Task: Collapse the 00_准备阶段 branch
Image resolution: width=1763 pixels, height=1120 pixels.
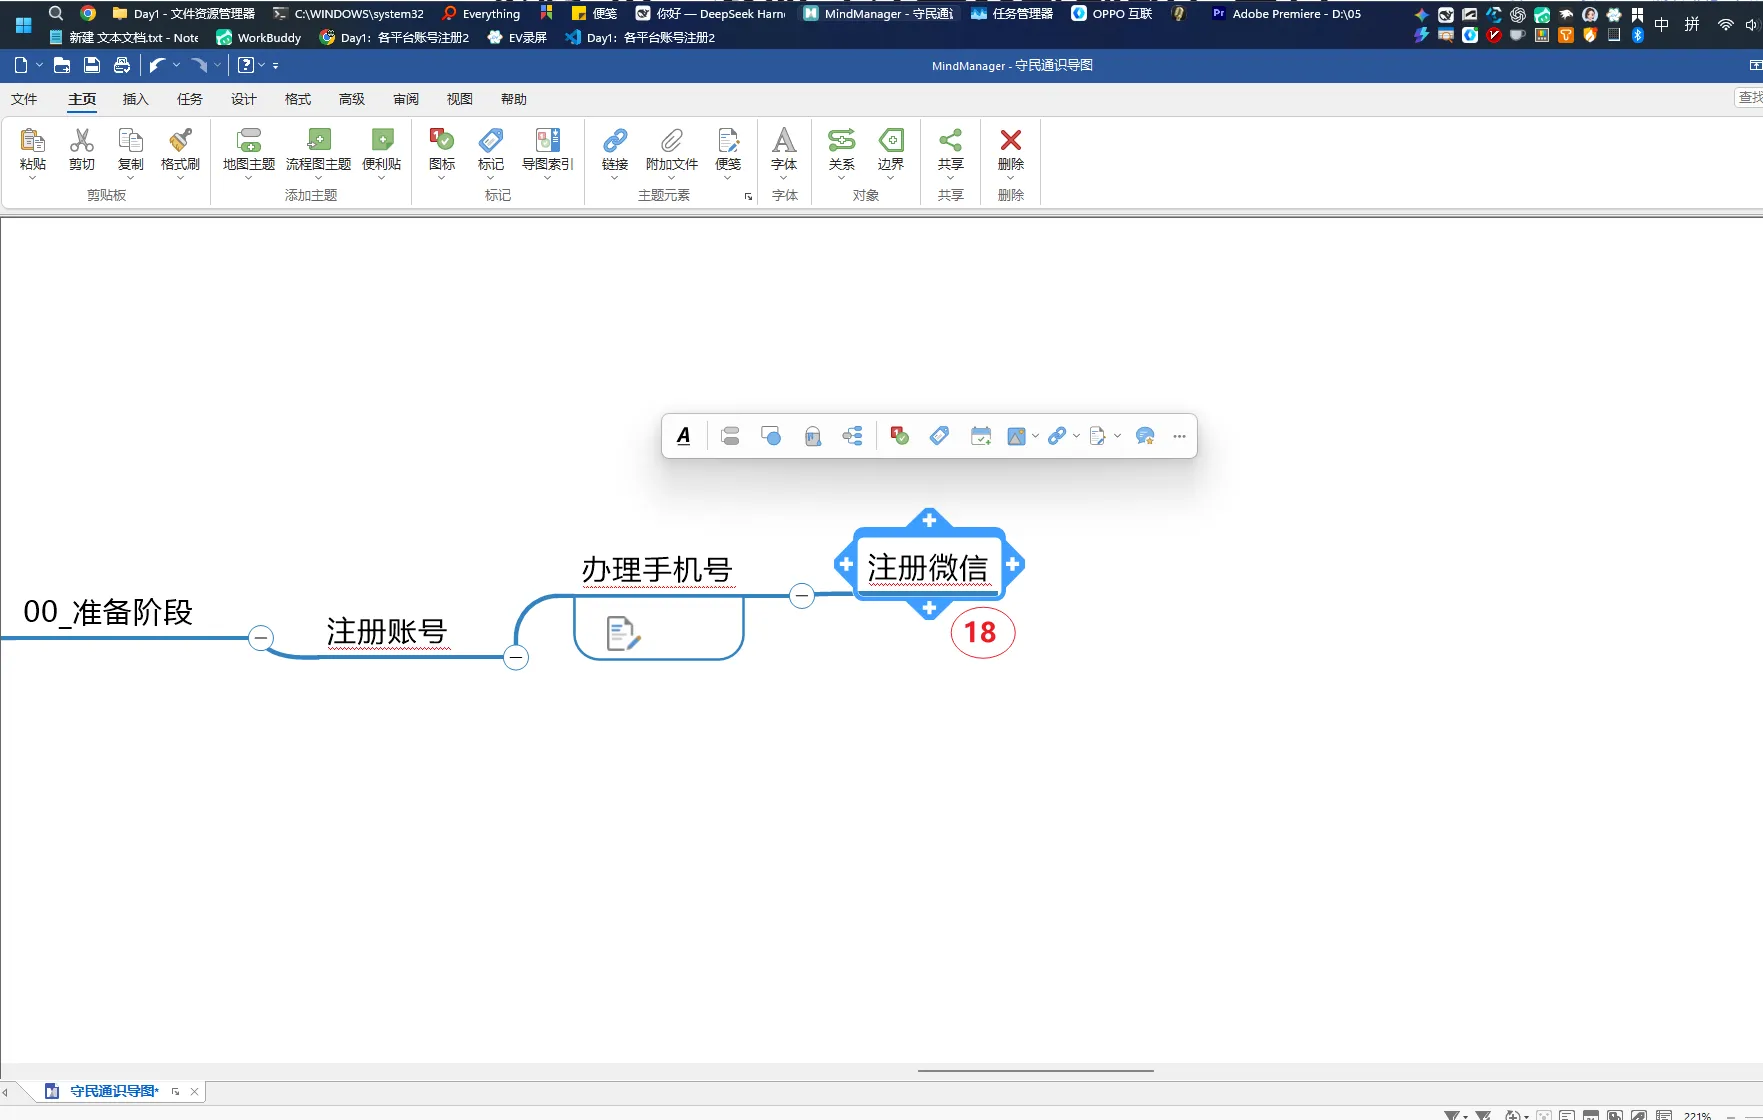Action: 261,637
